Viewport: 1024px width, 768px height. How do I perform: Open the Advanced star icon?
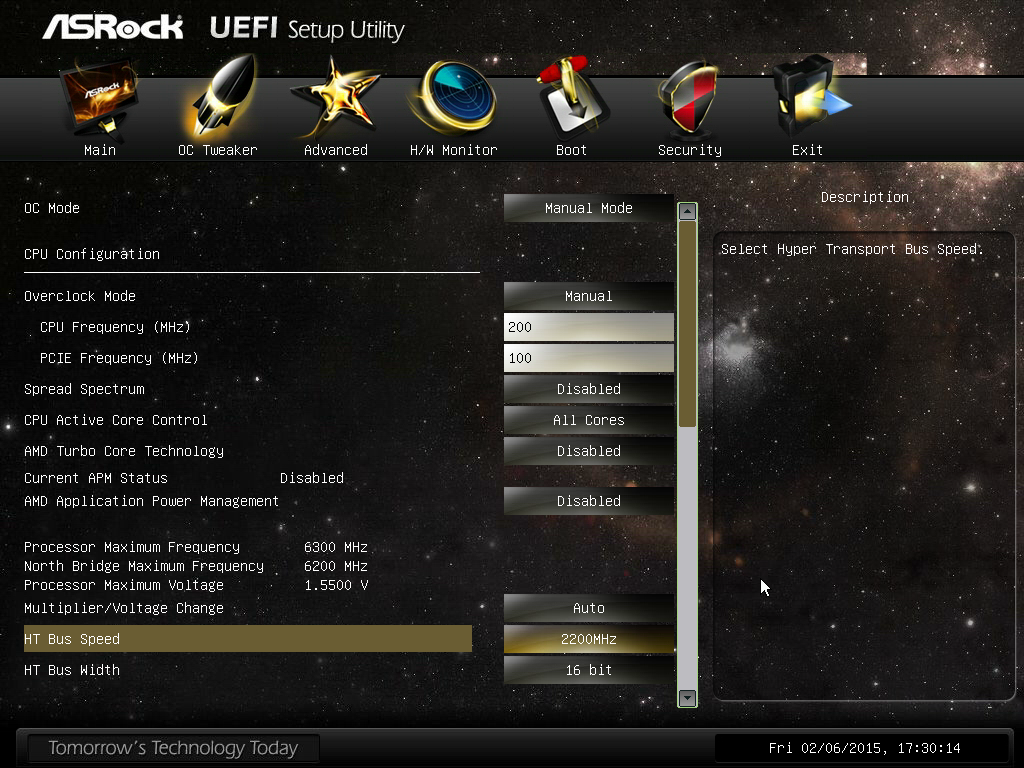click(x=335, y=97)
